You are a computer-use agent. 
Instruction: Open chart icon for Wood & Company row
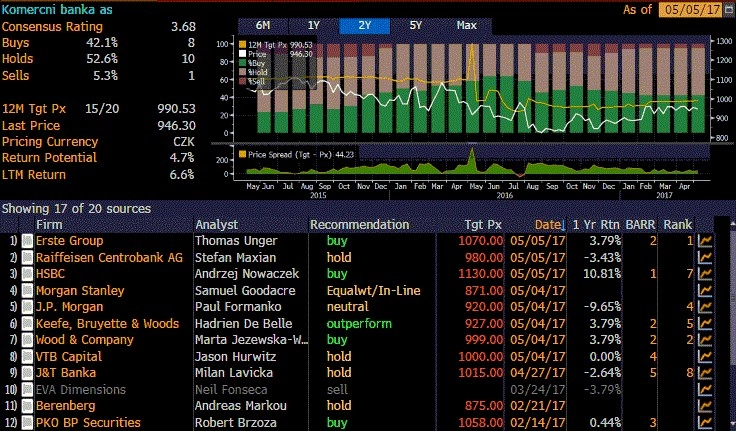coord(705,340)
